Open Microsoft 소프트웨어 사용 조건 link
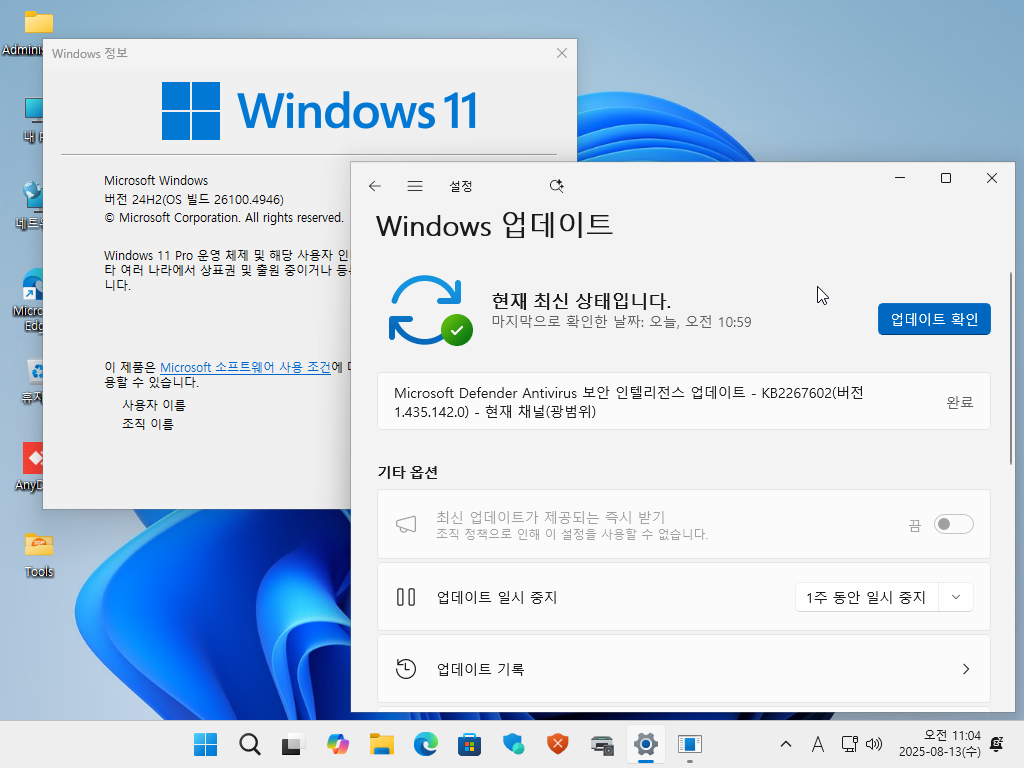This screenshot has width=1024, height=768. point(246,367)
